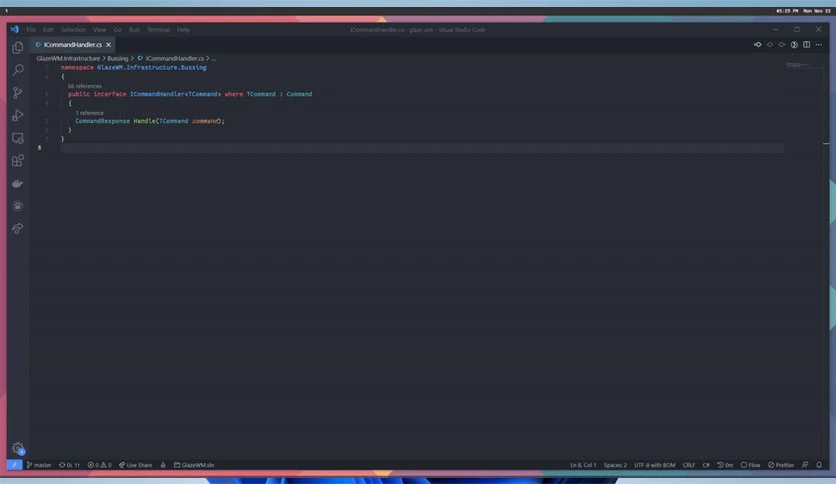The image size is (836, 484).
Task: Open the Remote Explorer view
Action: [x=18, y=138]
